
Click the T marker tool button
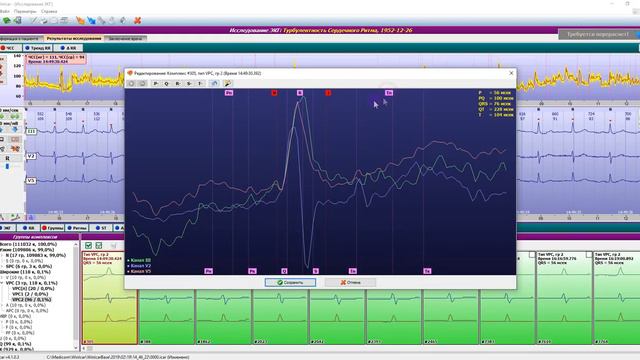tap(200, 83)
